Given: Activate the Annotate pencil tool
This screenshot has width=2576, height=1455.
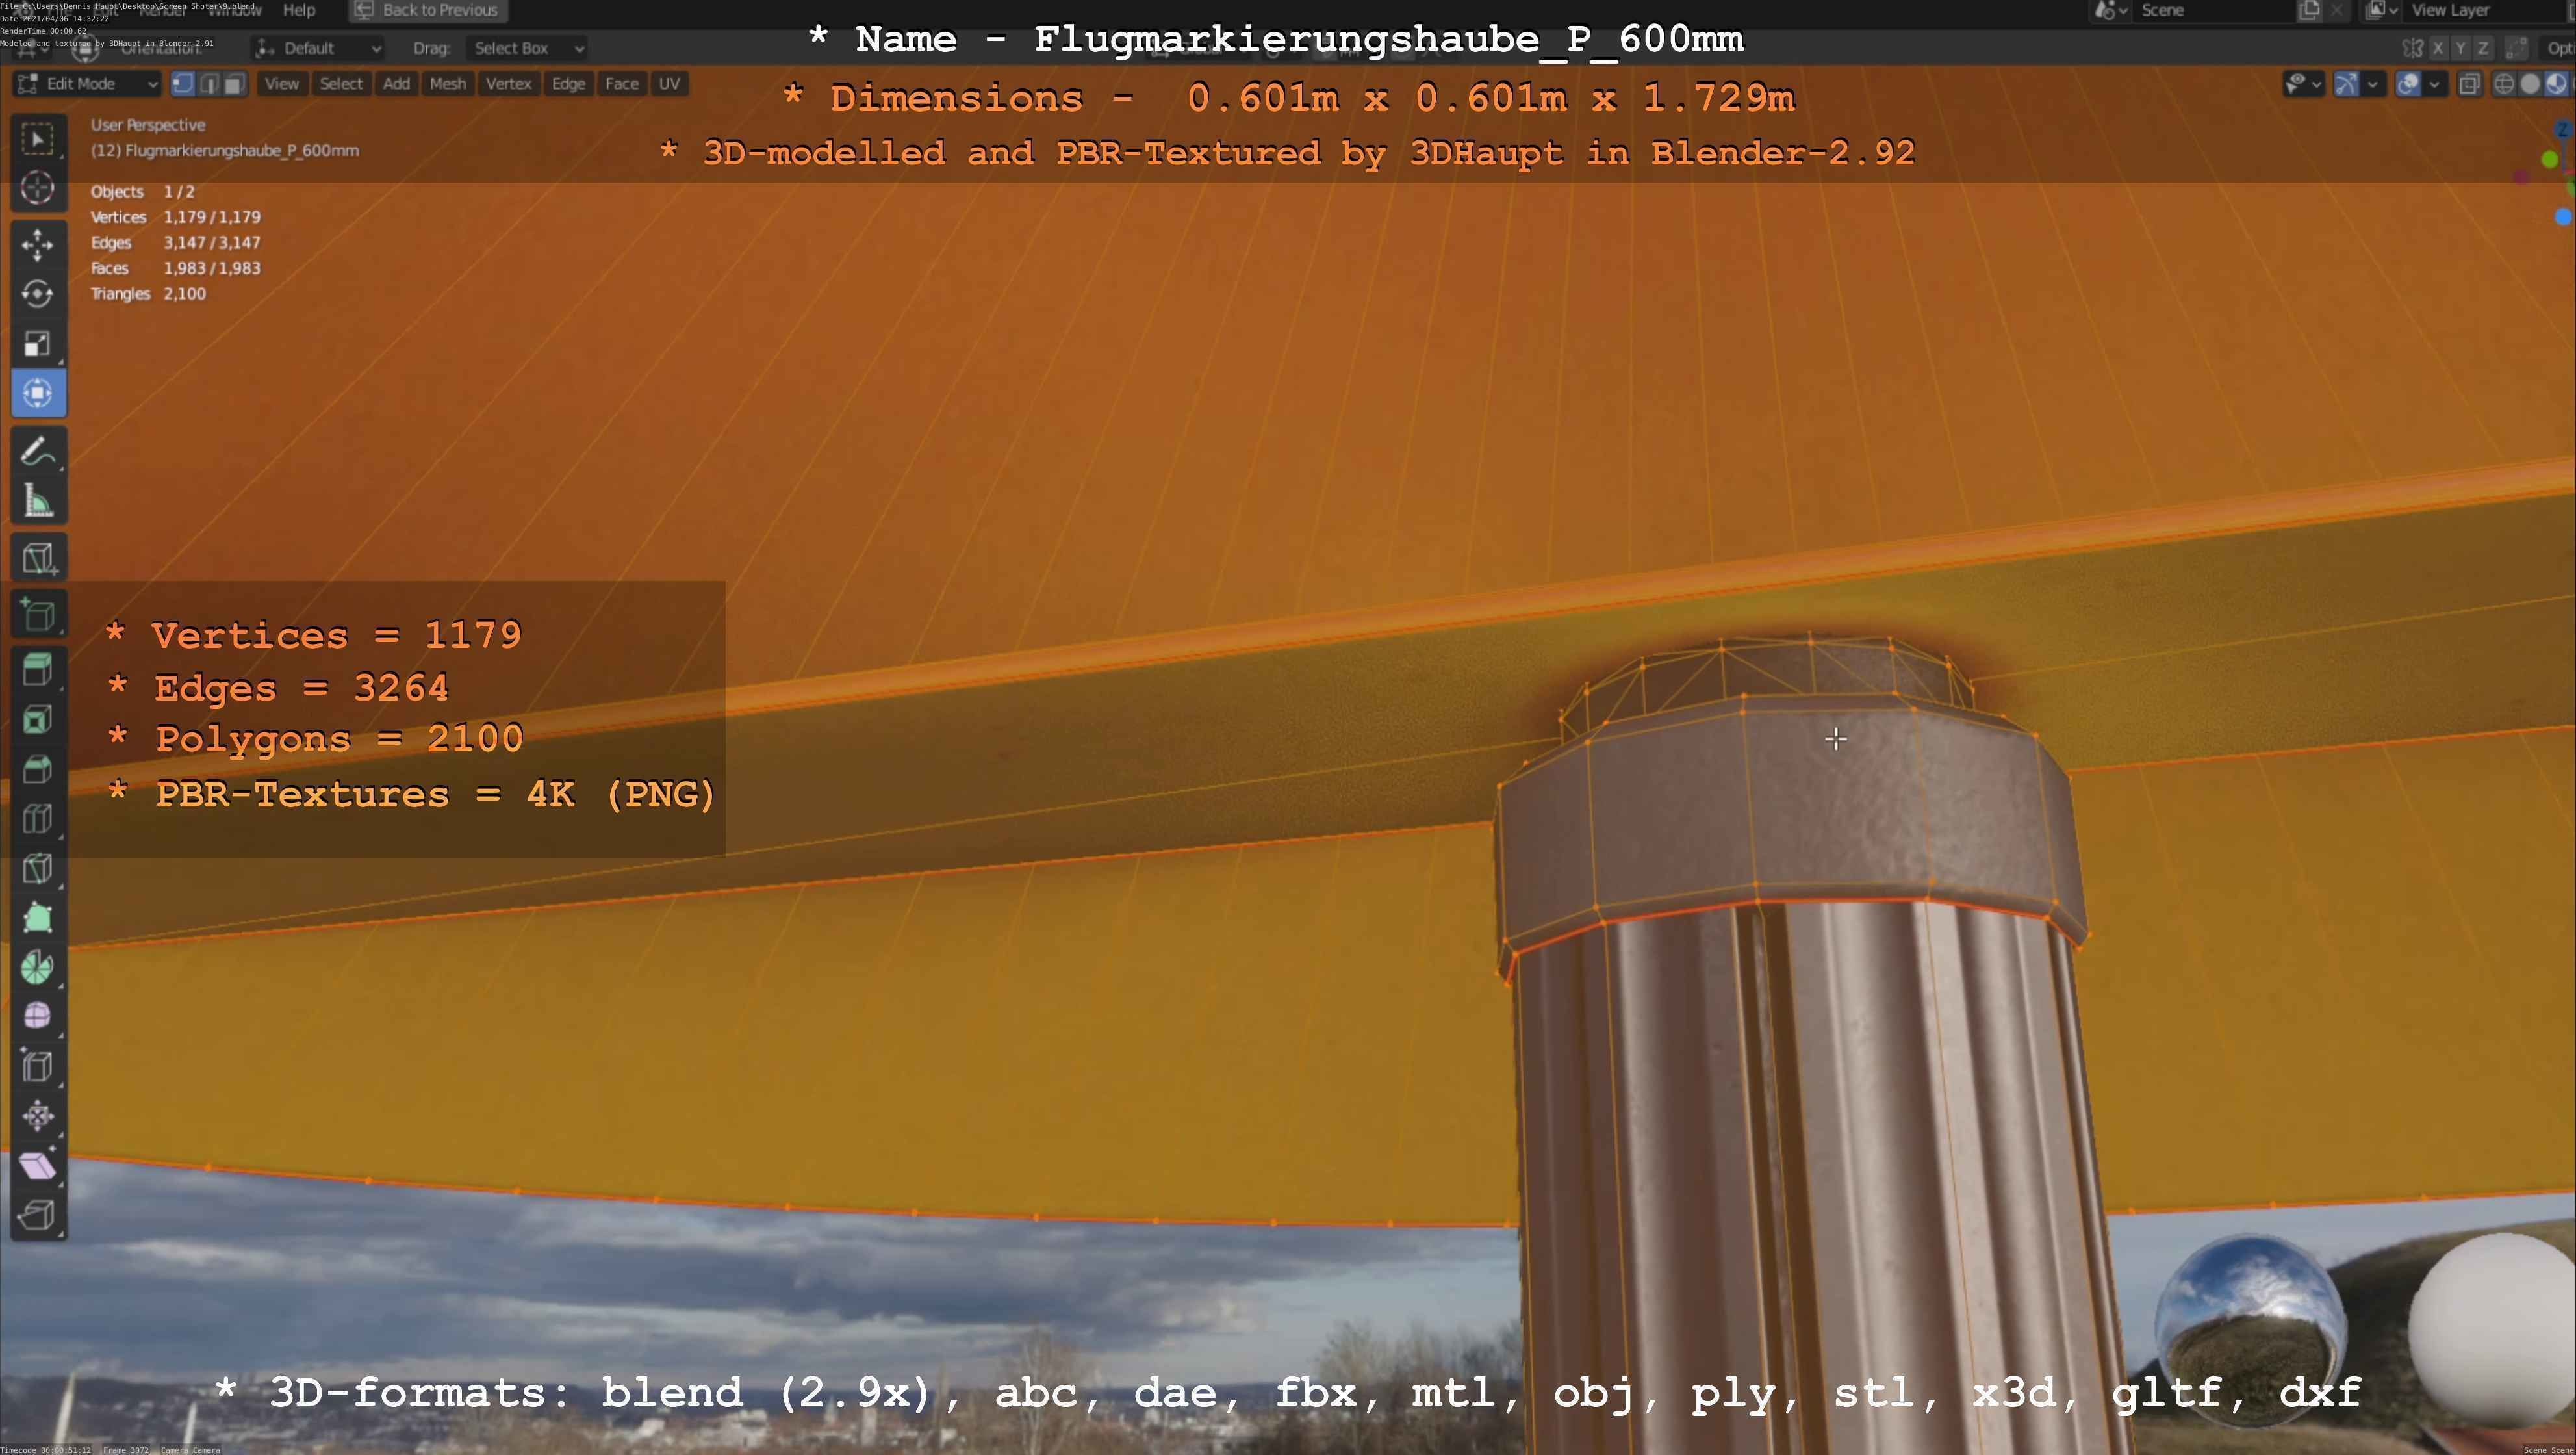Looking at the screenshot, I should click(38, 452).
